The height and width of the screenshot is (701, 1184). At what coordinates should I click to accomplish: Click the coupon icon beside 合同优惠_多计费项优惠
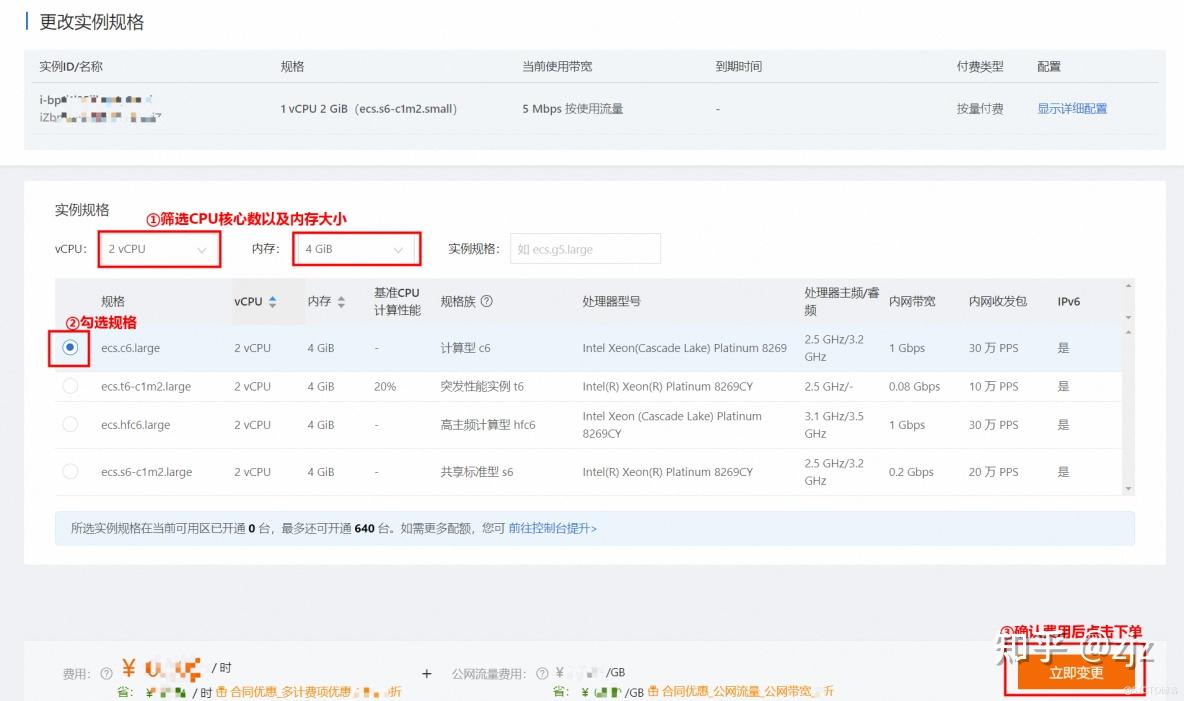[219, 690]
